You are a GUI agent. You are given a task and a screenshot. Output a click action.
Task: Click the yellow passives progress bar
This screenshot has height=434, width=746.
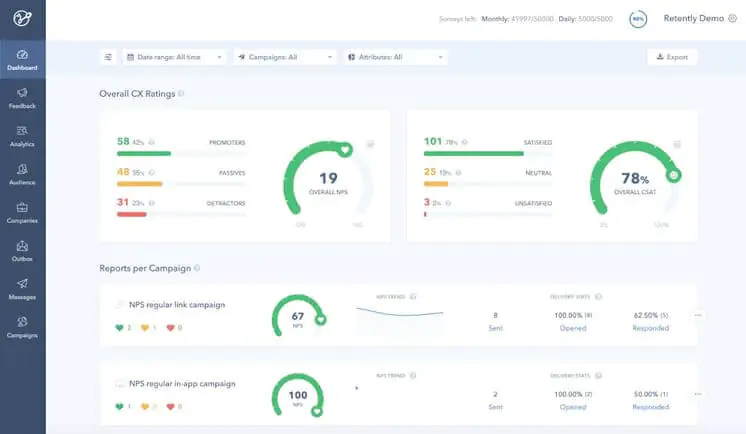pos(139,184)
